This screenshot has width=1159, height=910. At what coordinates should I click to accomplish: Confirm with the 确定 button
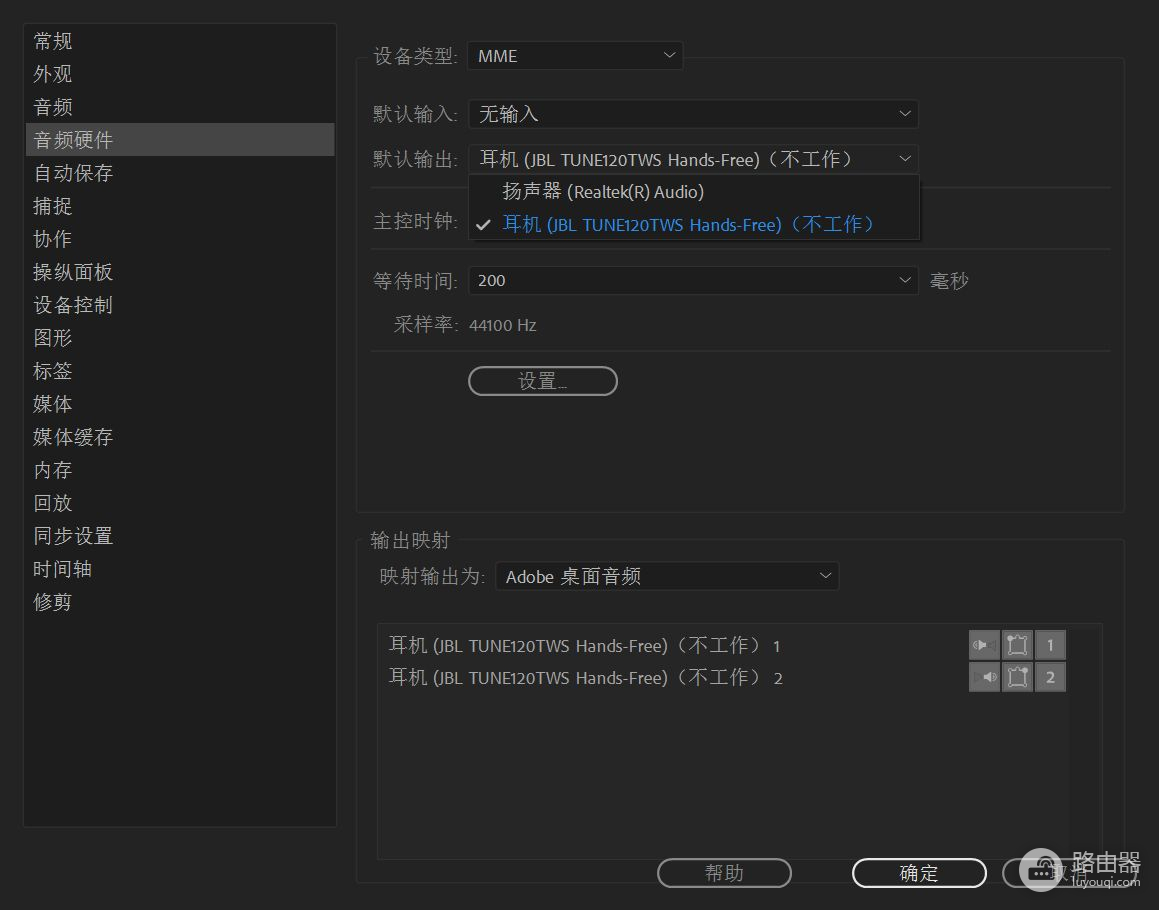pos(919,873)
